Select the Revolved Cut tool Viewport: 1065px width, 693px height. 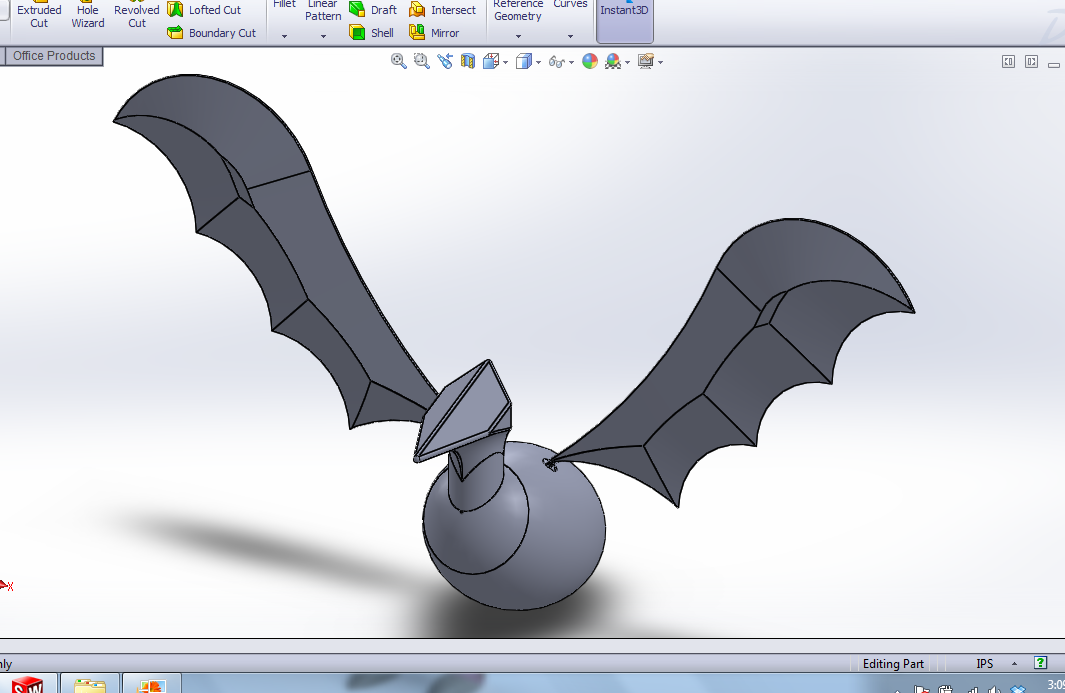[137, 15]
